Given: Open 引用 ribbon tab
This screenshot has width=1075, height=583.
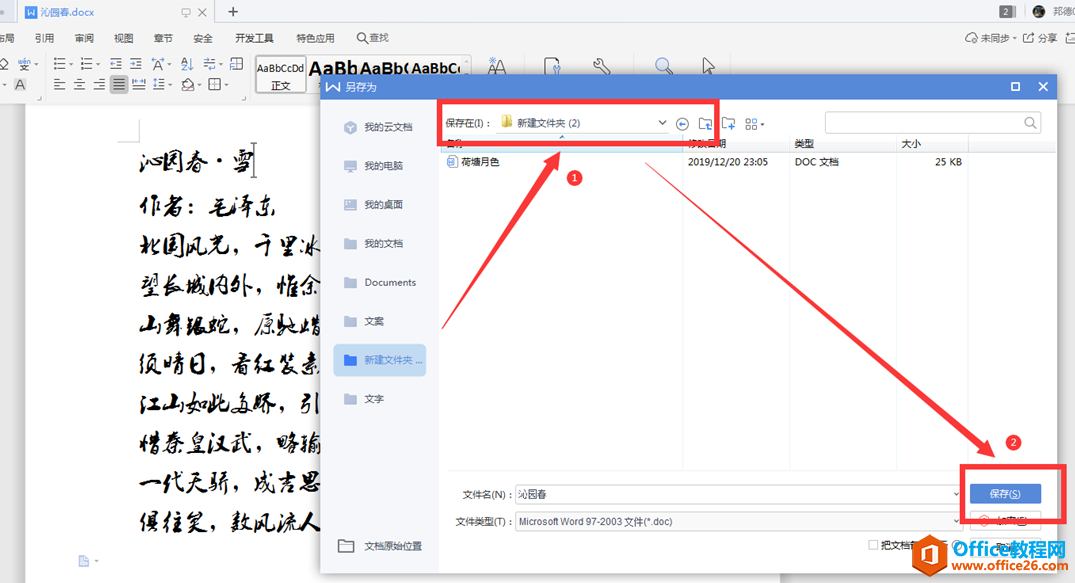Looking at the screenshot, I should click(45, 38).
